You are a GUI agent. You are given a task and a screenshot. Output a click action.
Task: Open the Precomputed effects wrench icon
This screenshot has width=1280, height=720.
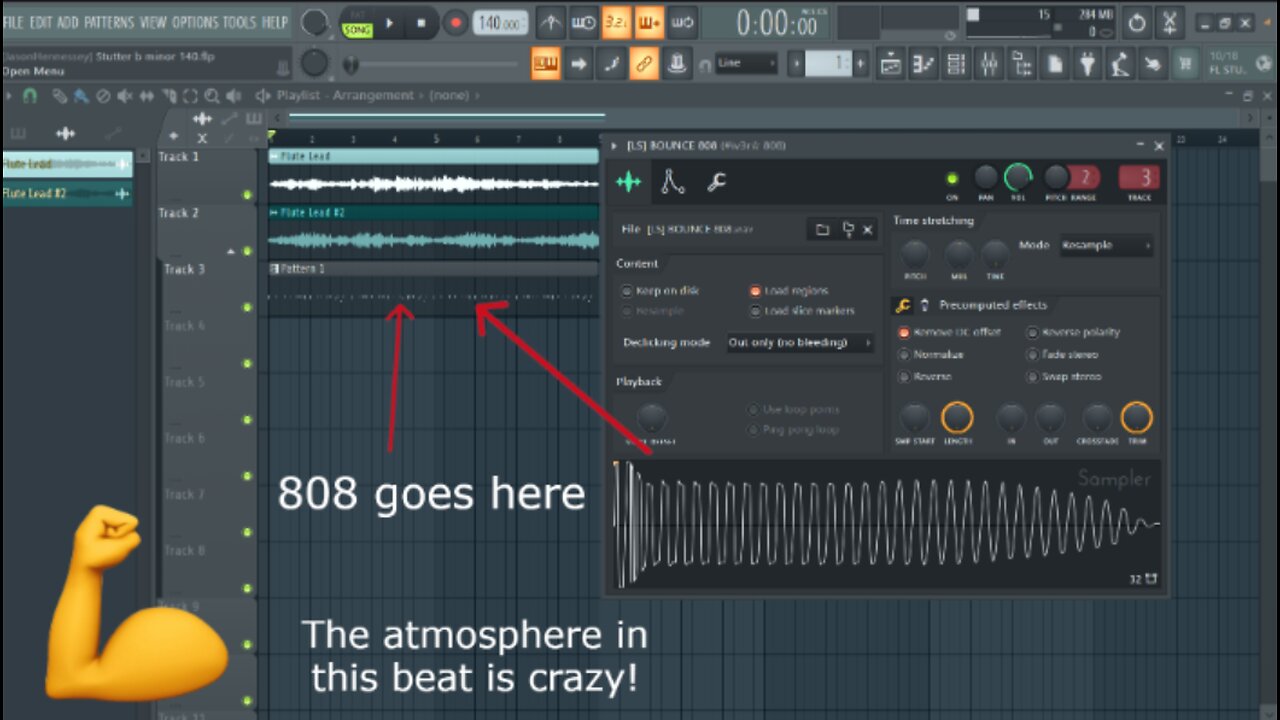click(902, 305)
